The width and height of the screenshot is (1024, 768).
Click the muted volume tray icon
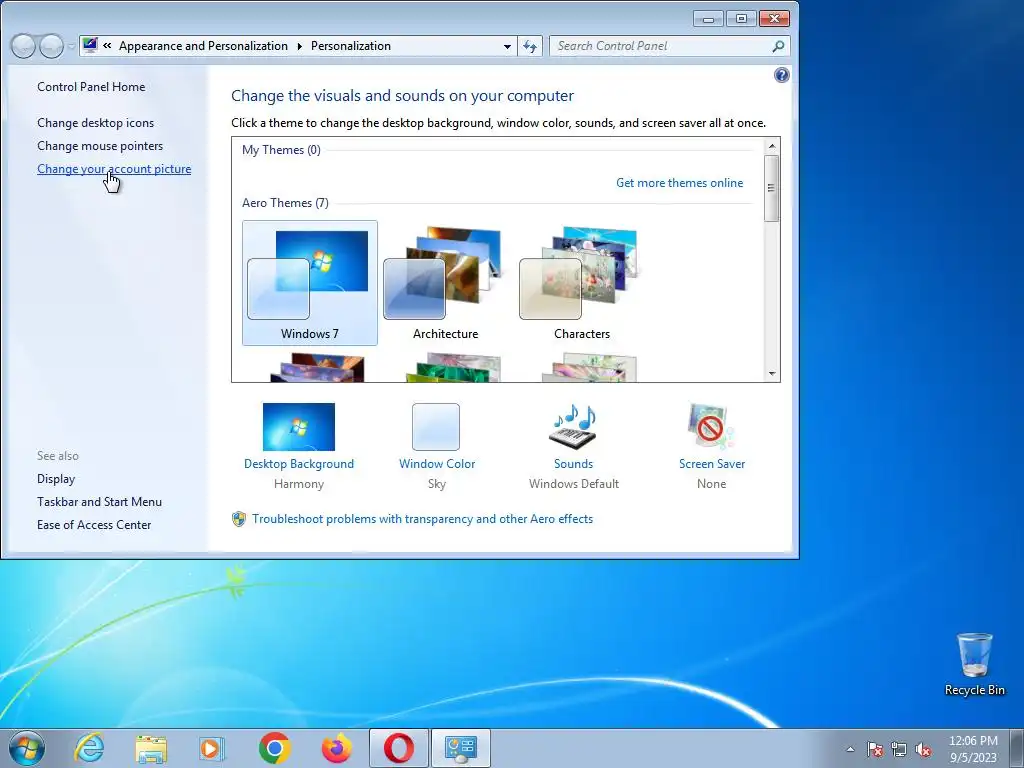[923, 749]
